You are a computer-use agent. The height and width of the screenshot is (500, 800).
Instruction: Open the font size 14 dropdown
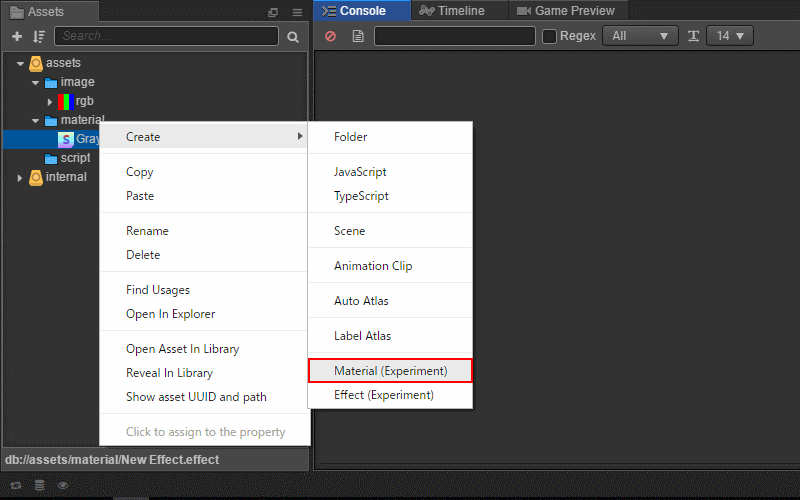coord(730,36)
